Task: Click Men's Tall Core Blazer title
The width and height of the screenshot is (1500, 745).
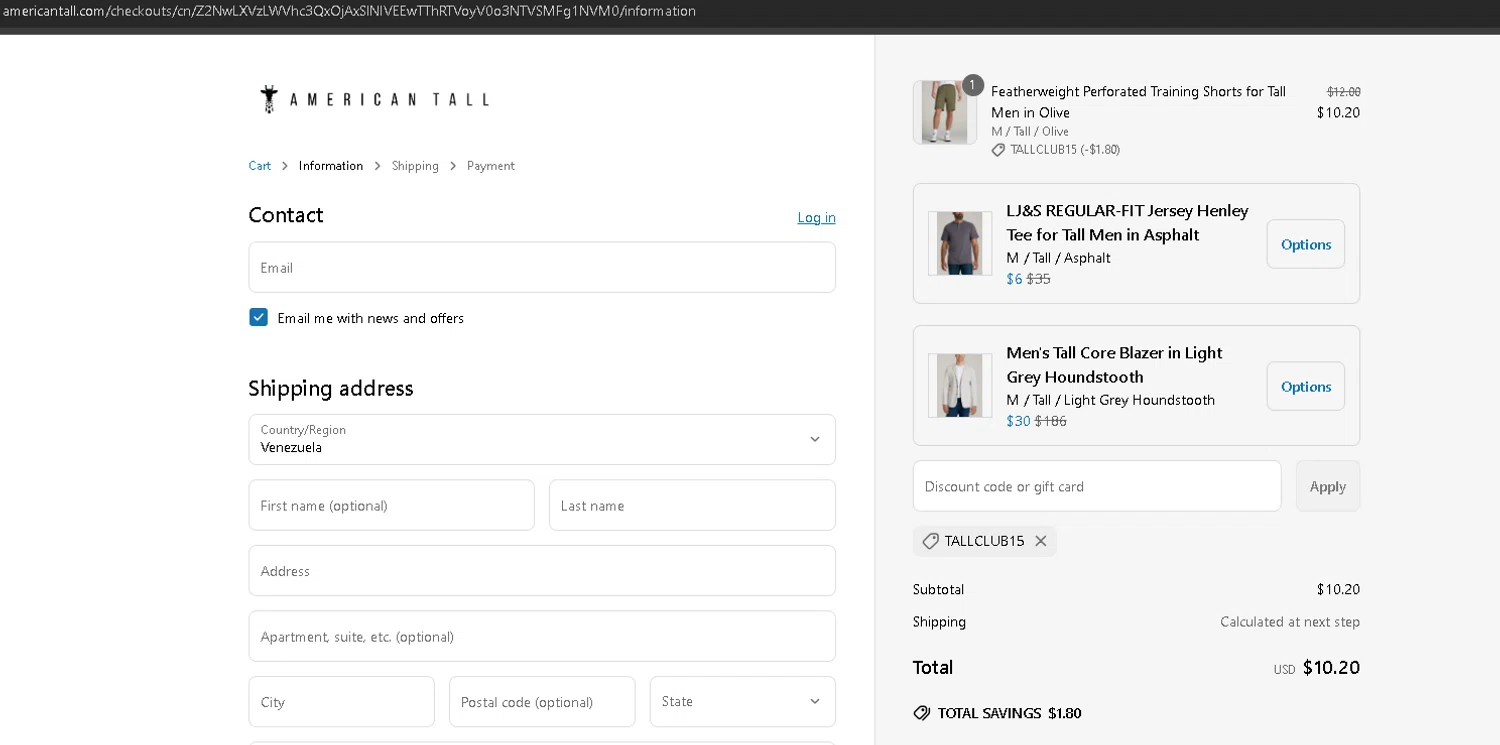Action: (x=1114, y=365)
